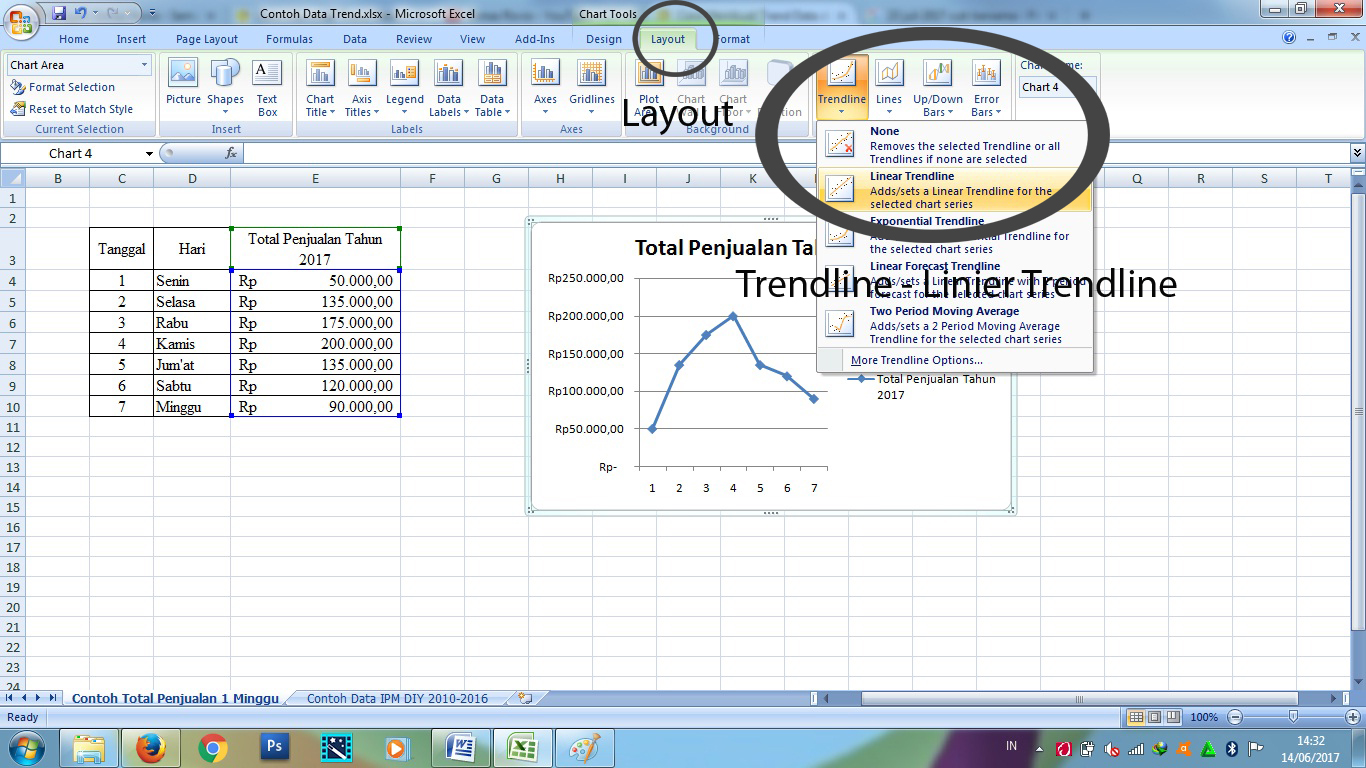Open the View ribbon tab
Viewport: 1366px width, 768px height.
[x=472, y=39]
